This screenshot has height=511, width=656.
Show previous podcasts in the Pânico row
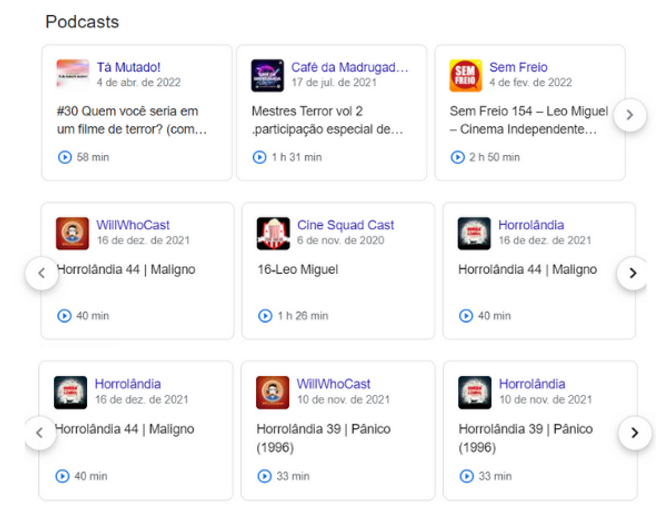[40, 433]
